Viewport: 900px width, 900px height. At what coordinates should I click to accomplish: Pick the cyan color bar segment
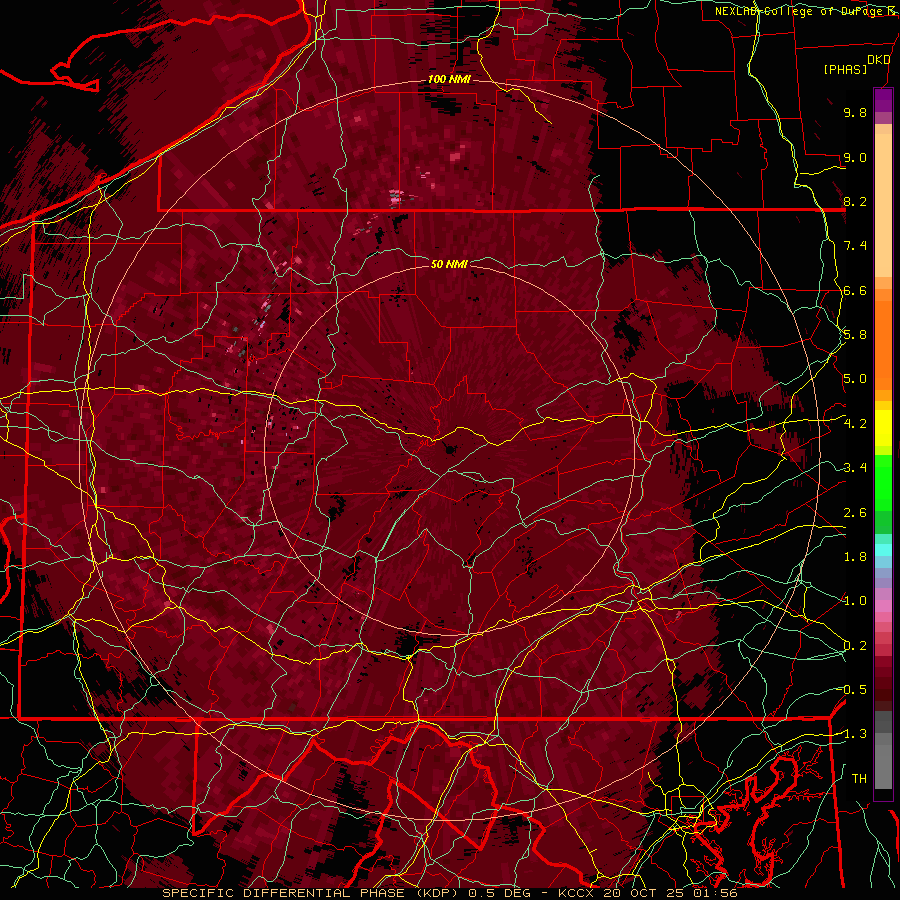883,550
